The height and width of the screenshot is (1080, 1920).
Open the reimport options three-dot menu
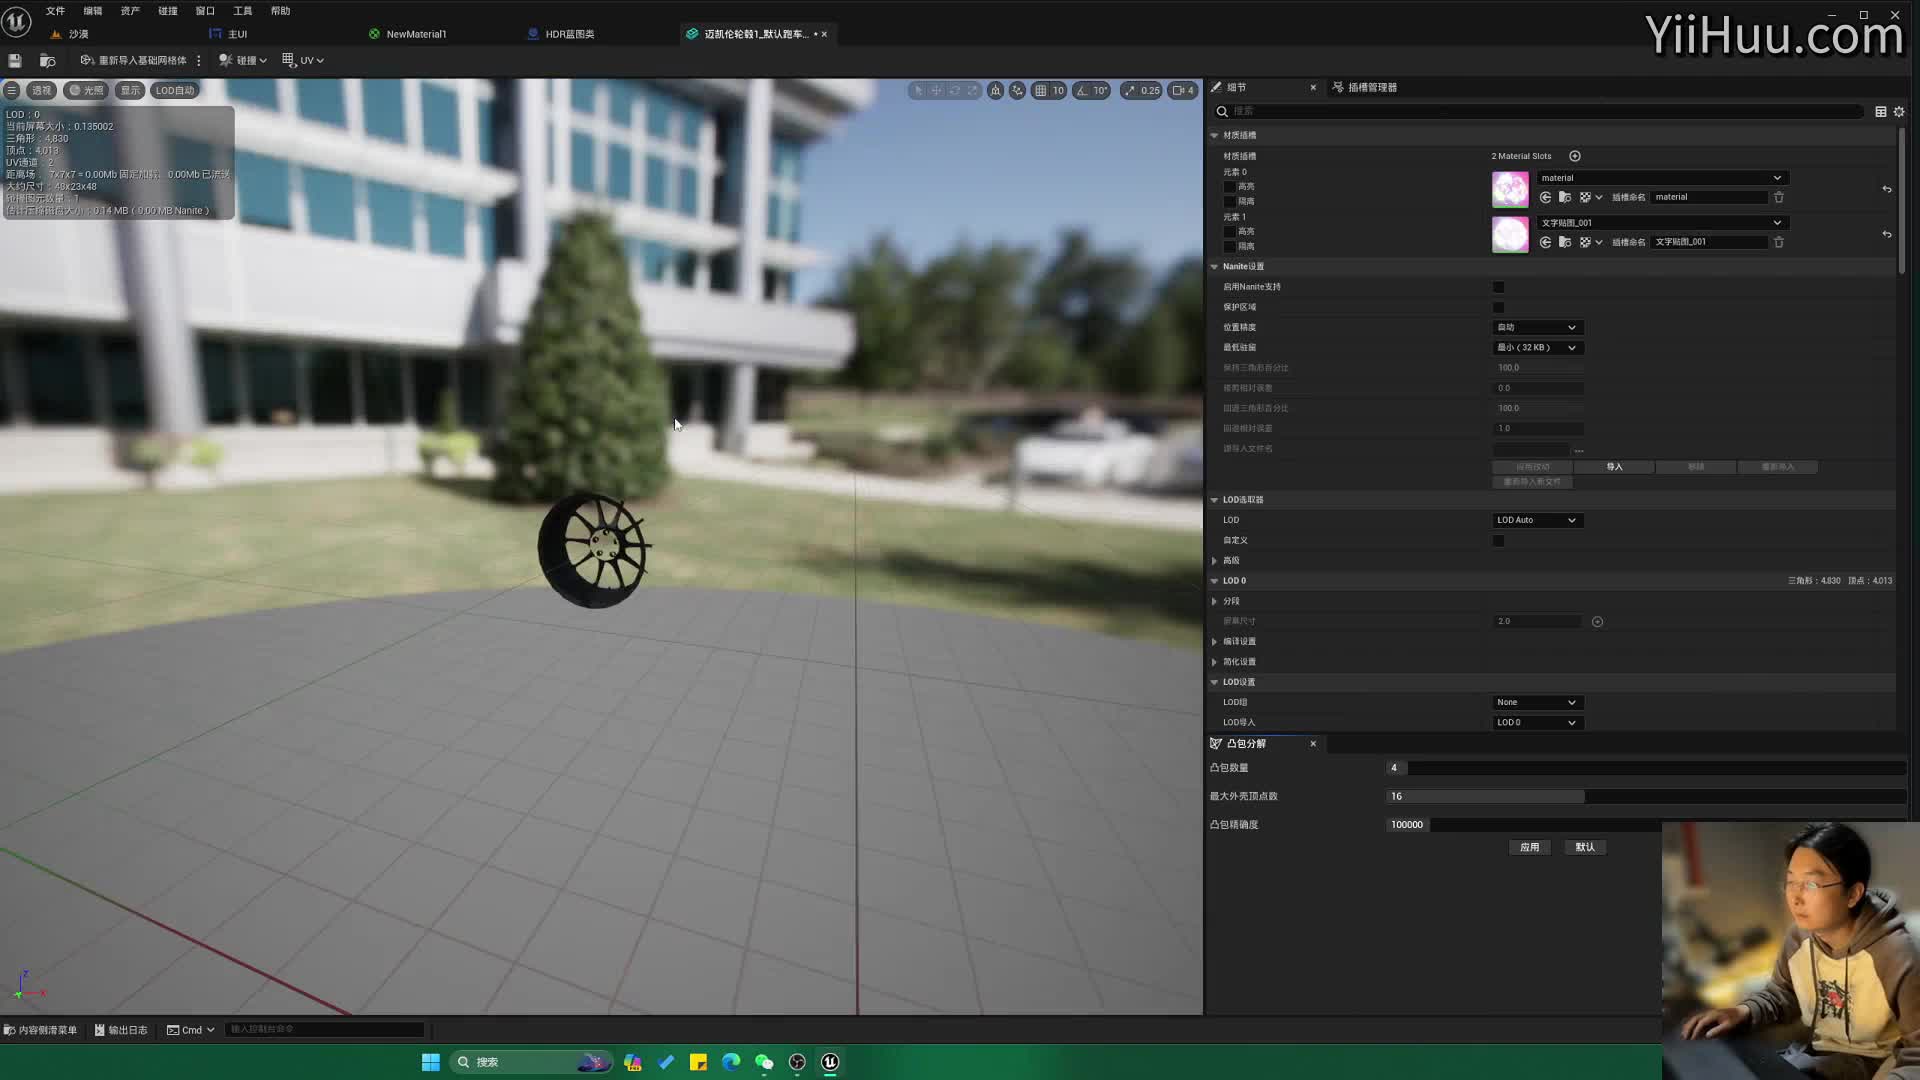click(x=199, y=61)
